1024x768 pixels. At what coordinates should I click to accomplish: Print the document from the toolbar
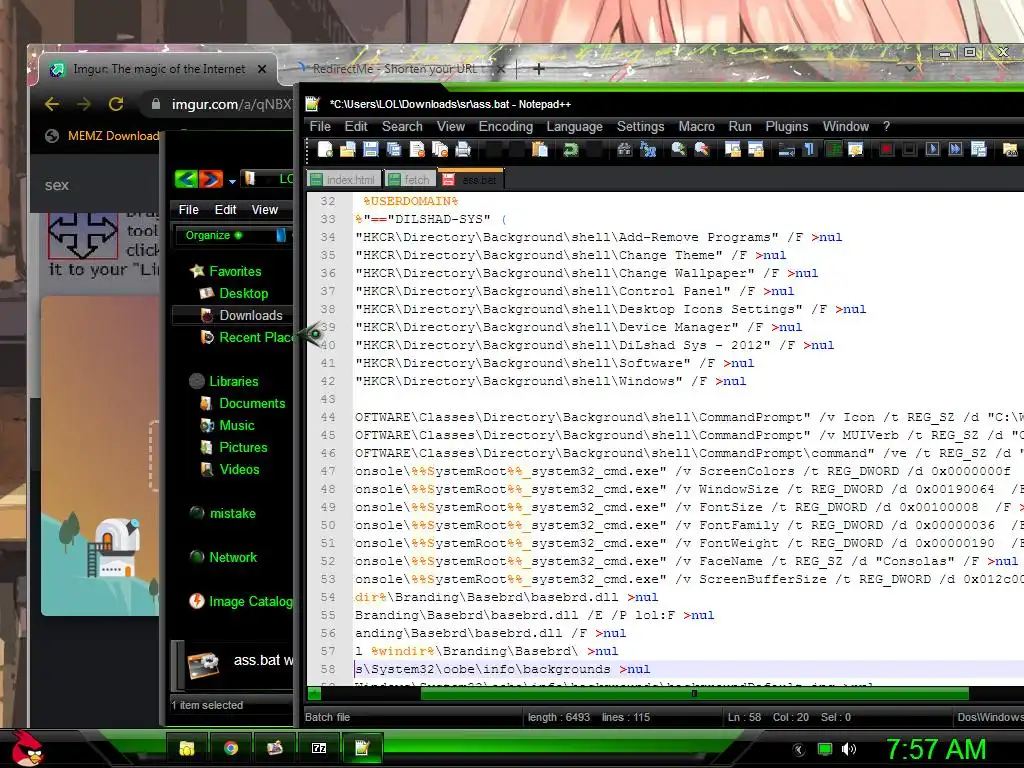coord(463,150)
